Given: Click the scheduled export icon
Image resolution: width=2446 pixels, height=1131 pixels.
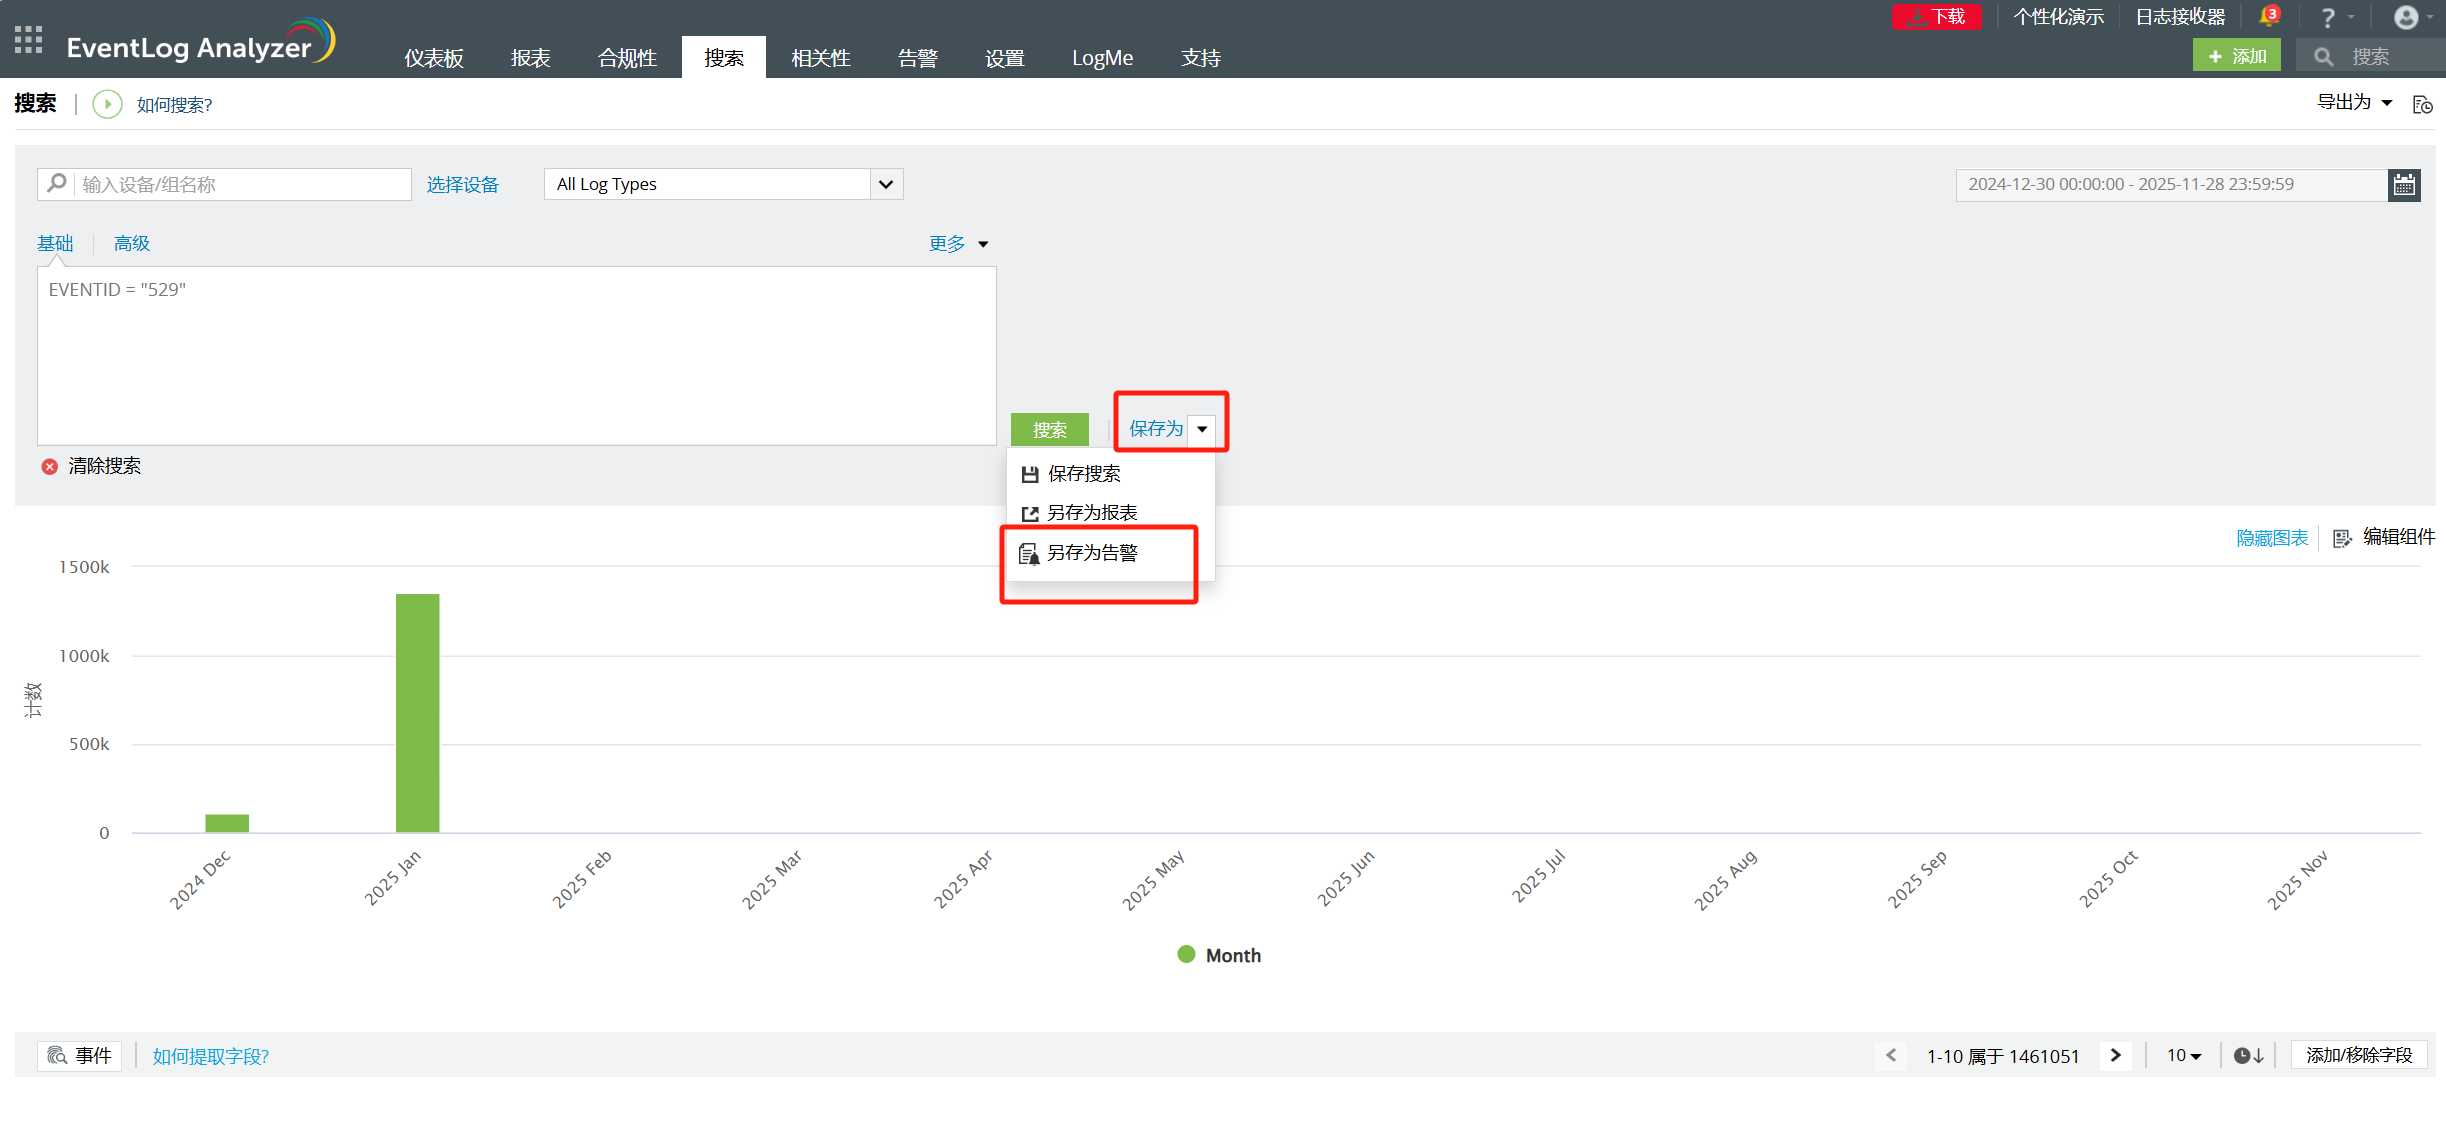Looking at the screenshot, I should pyautogui.click(x=2422, y=105).
